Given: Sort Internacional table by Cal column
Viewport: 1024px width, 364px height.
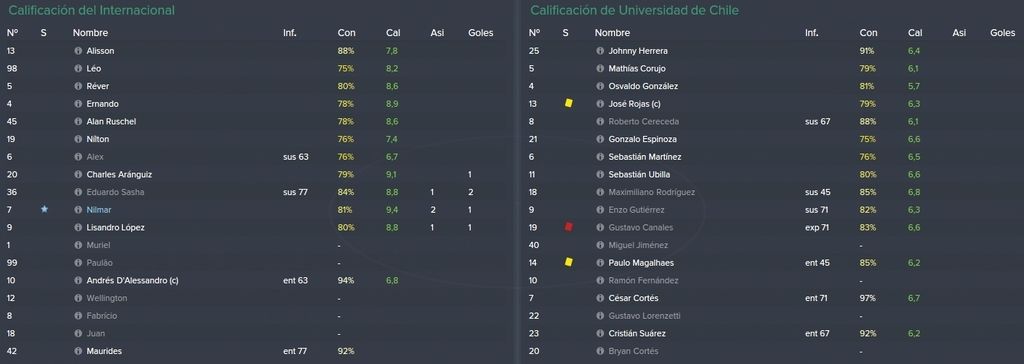Looking at the screenshot, I should click(393, 33).
